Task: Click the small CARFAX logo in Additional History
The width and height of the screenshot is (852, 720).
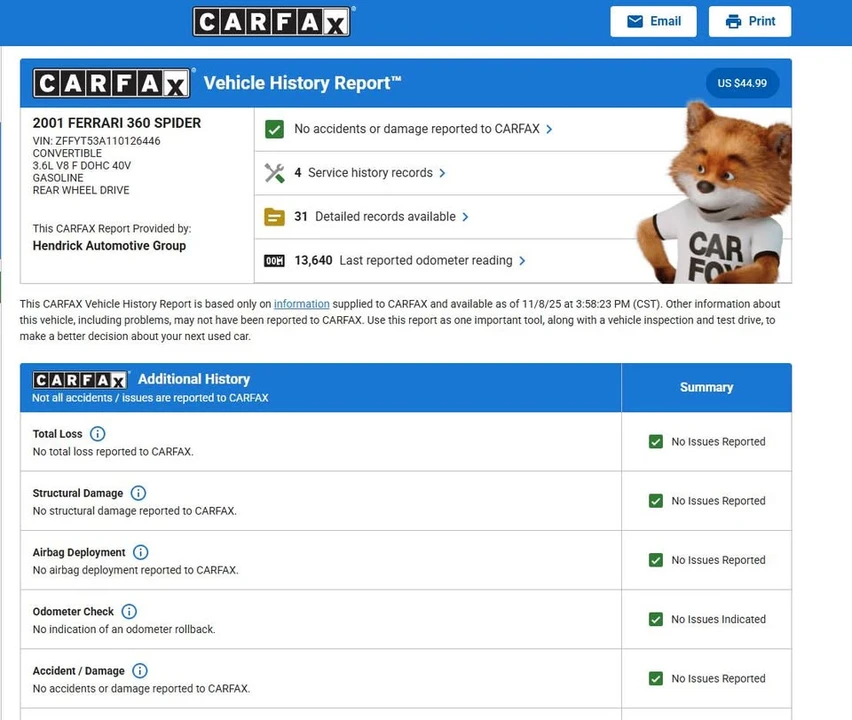Action: pos(80,380)
